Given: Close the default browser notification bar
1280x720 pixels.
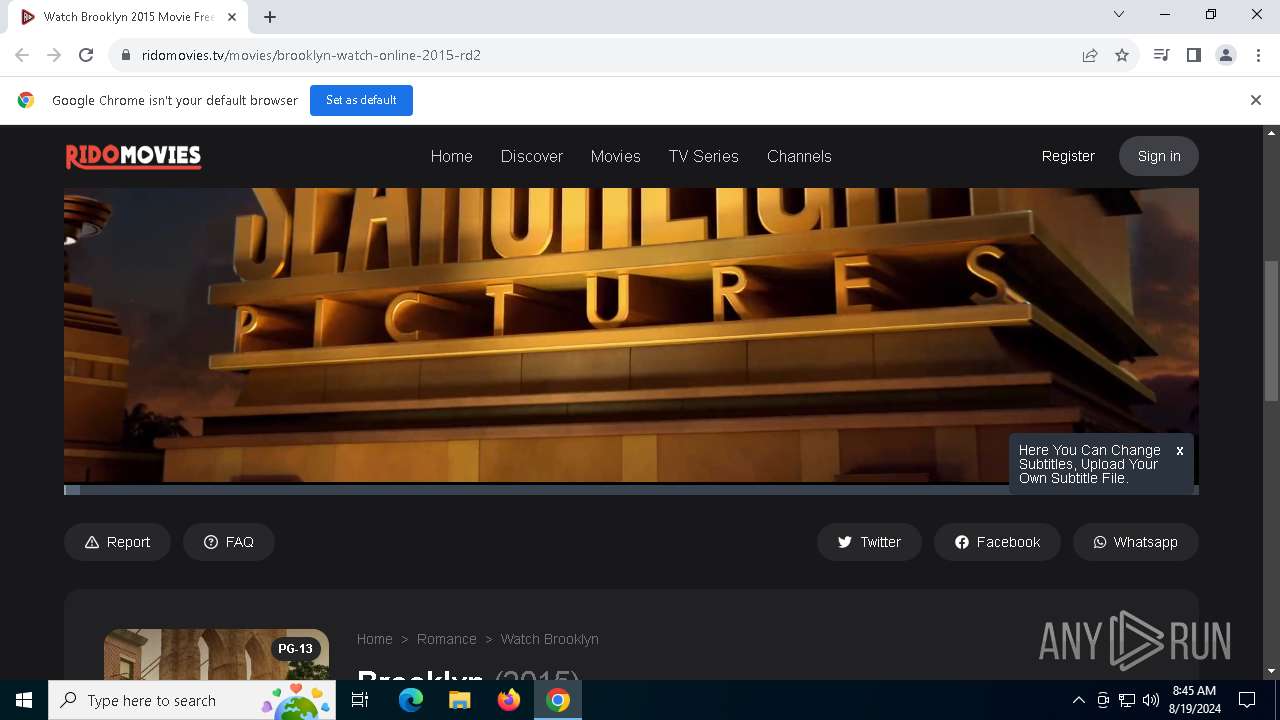Looking at the screenshot, I should tap(1255, 100).
